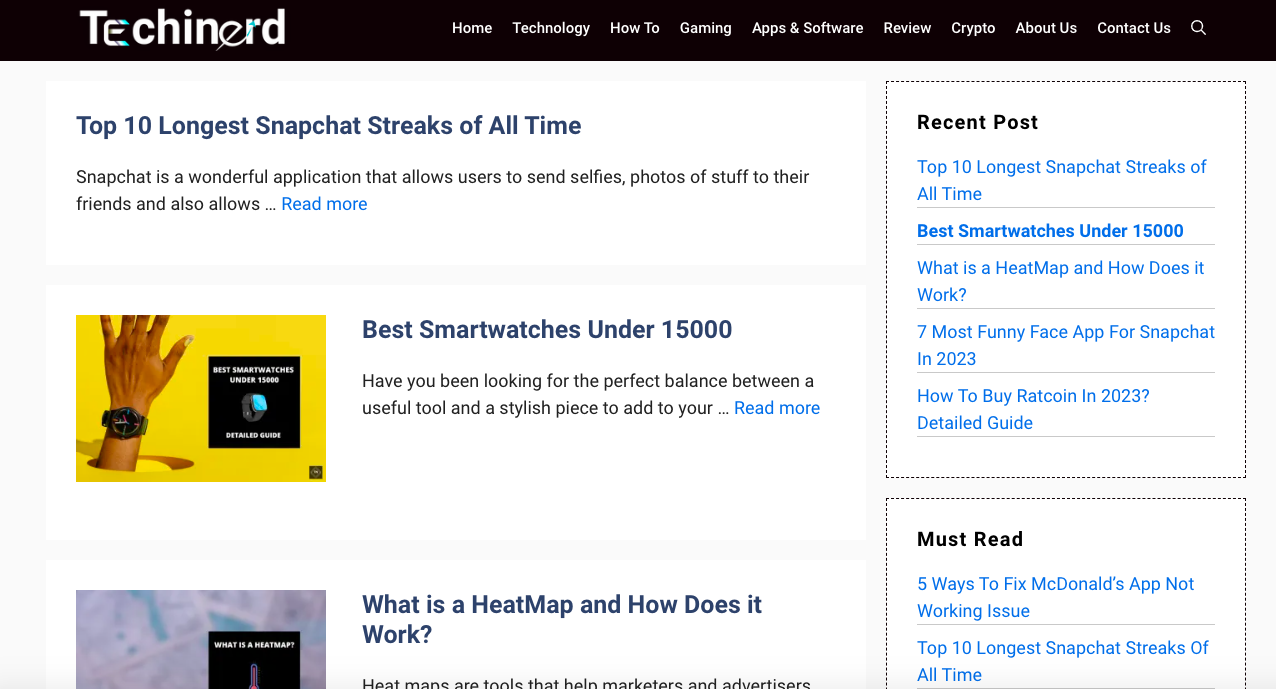Open the search icon in the header
Image resolution: width=1276 pixels, height=689 pixels.
tap(1198, 28)
